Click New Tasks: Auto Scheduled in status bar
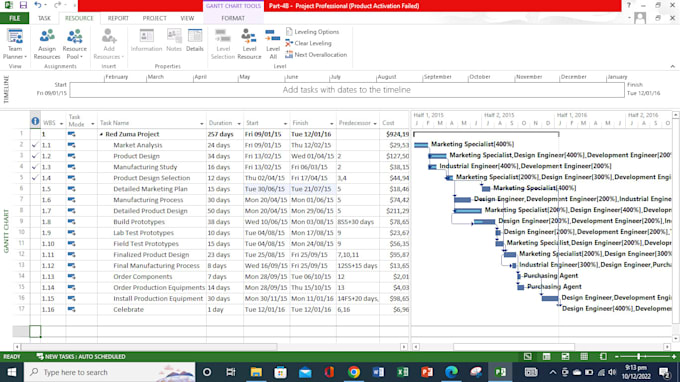The image size is (680, 382). 81,356
